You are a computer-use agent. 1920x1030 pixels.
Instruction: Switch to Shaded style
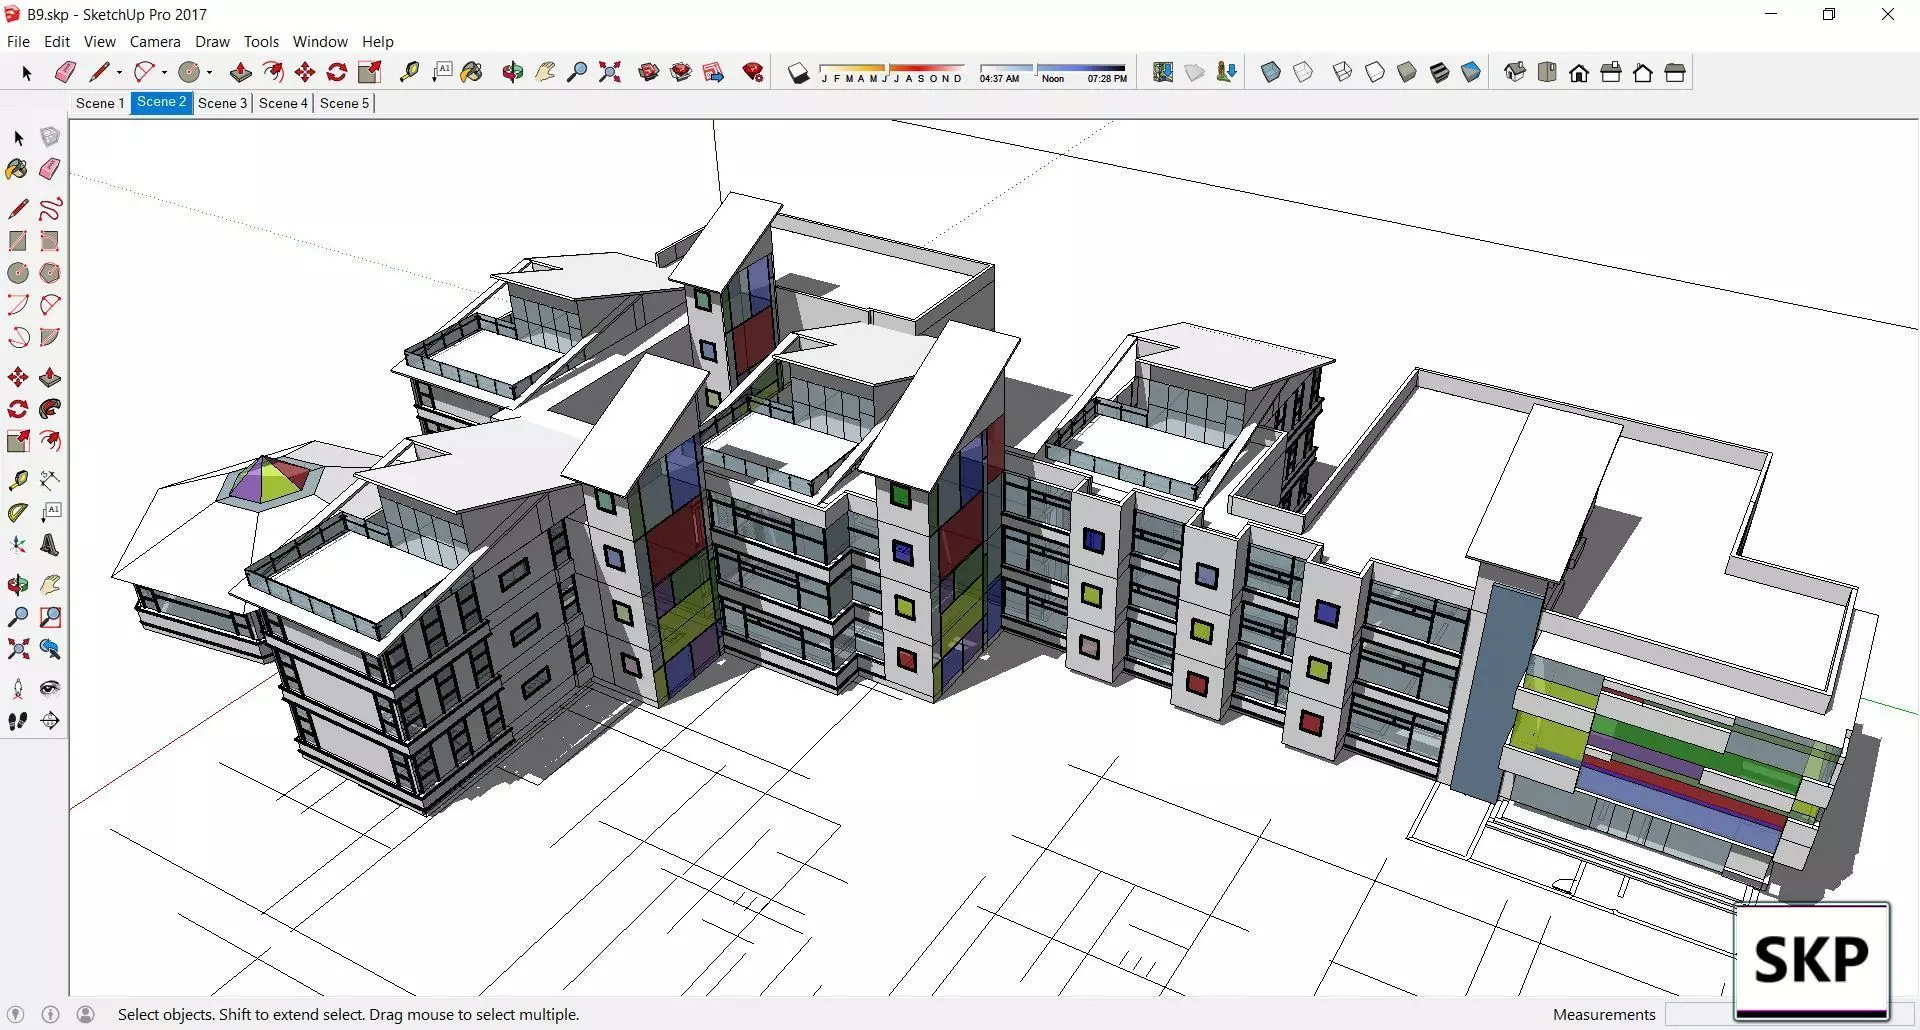(x=1407, y=72)
